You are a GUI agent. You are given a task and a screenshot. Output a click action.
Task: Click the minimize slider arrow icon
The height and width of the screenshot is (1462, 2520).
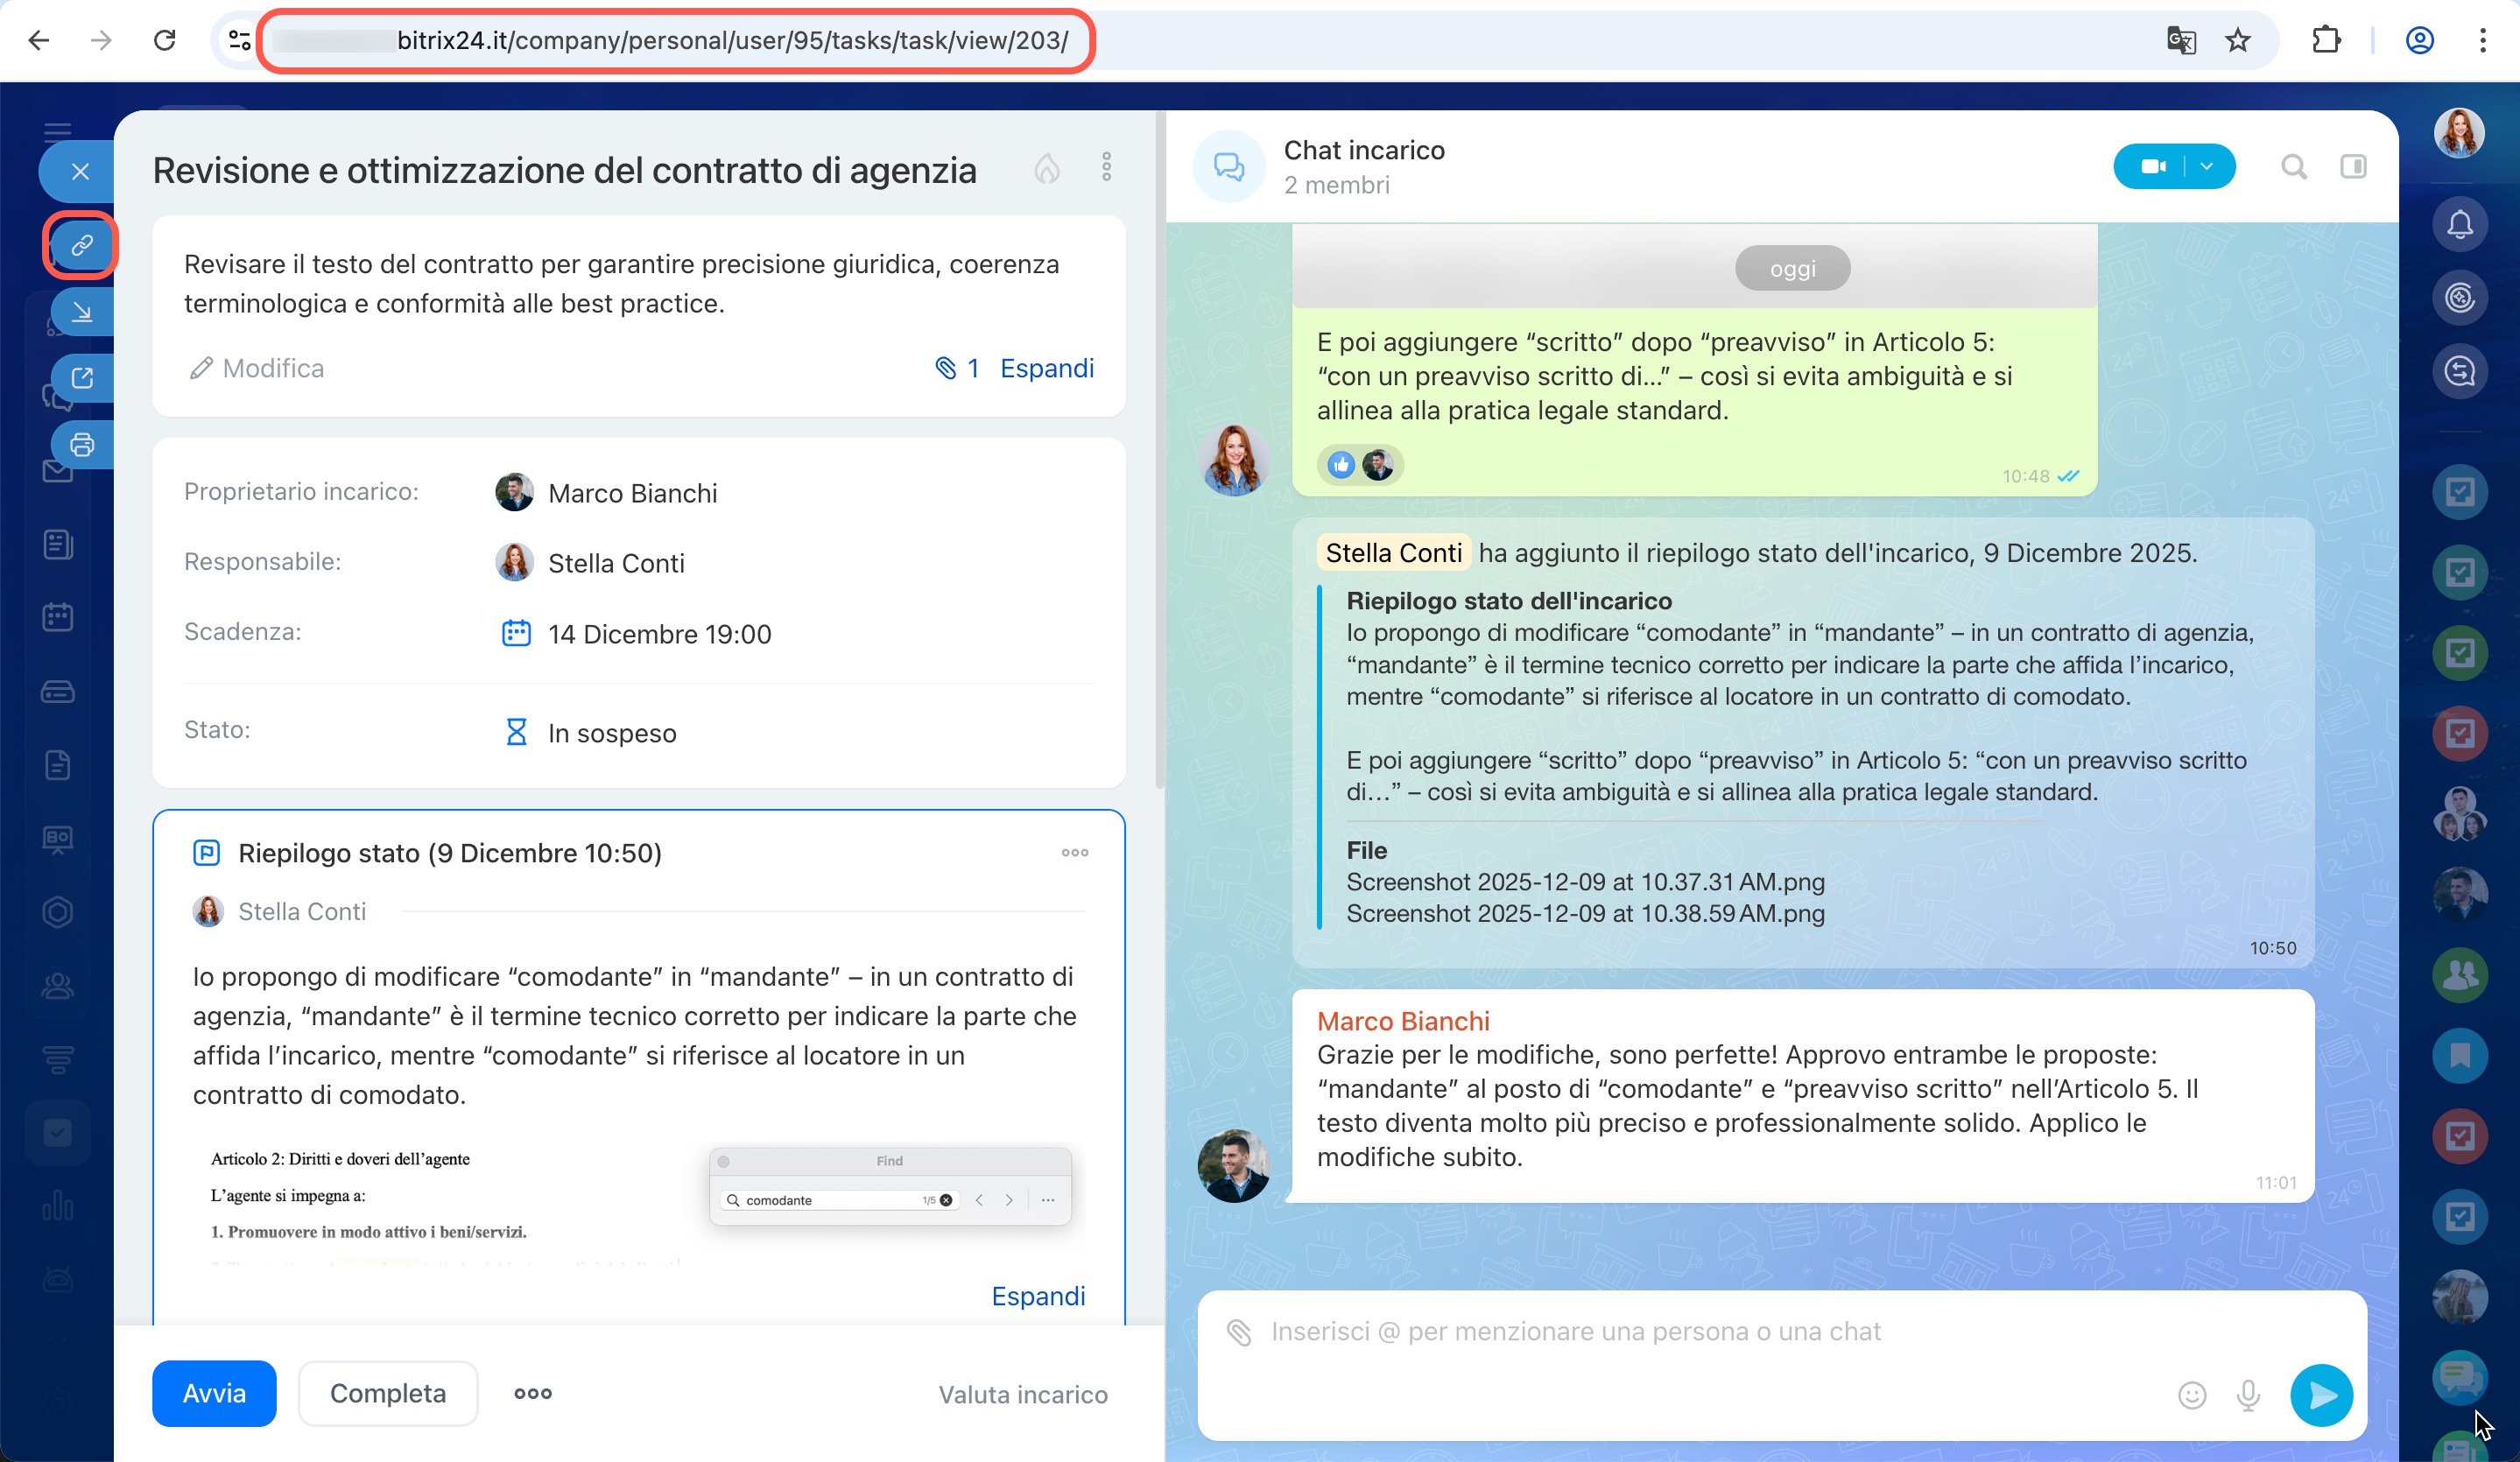pyautogui.click(x=82, y=312)
